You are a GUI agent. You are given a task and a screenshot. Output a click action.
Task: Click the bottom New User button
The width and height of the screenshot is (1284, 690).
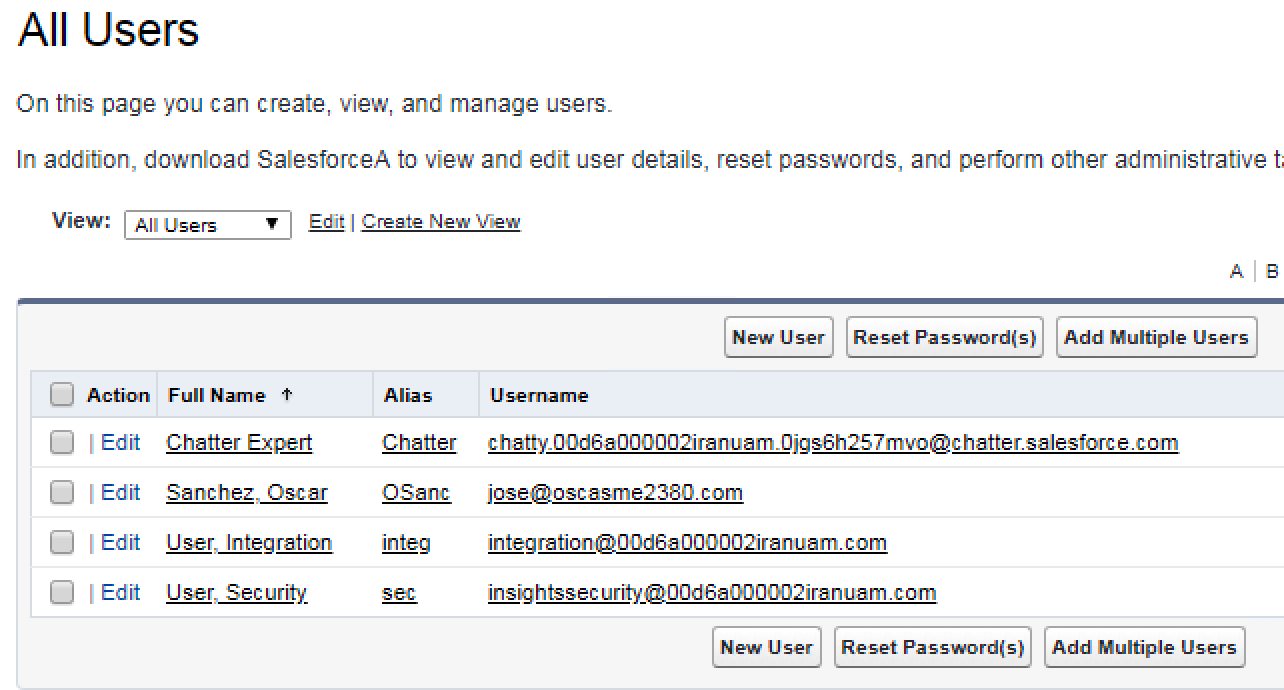(x=767, y=647)
